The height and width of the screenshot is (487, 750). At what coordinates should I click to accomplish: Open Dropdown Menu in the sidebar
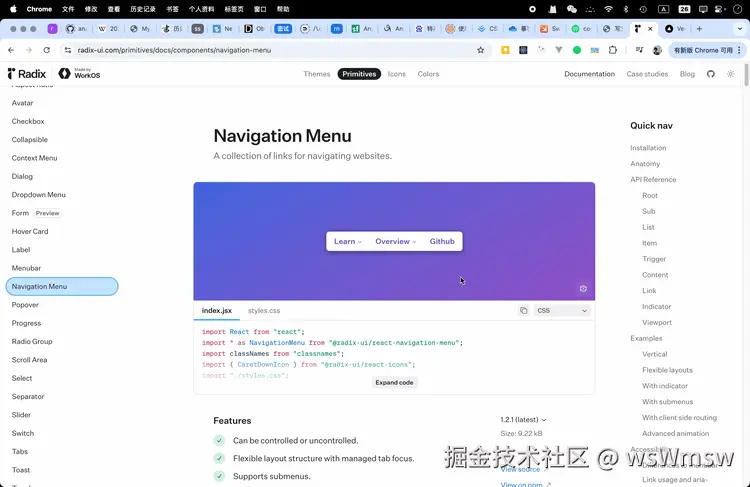point(38,195)
